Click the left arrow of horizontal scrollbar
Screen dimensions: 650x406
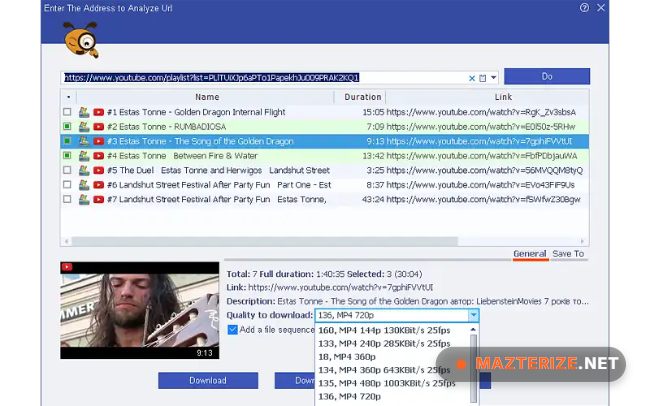[66, 241]
